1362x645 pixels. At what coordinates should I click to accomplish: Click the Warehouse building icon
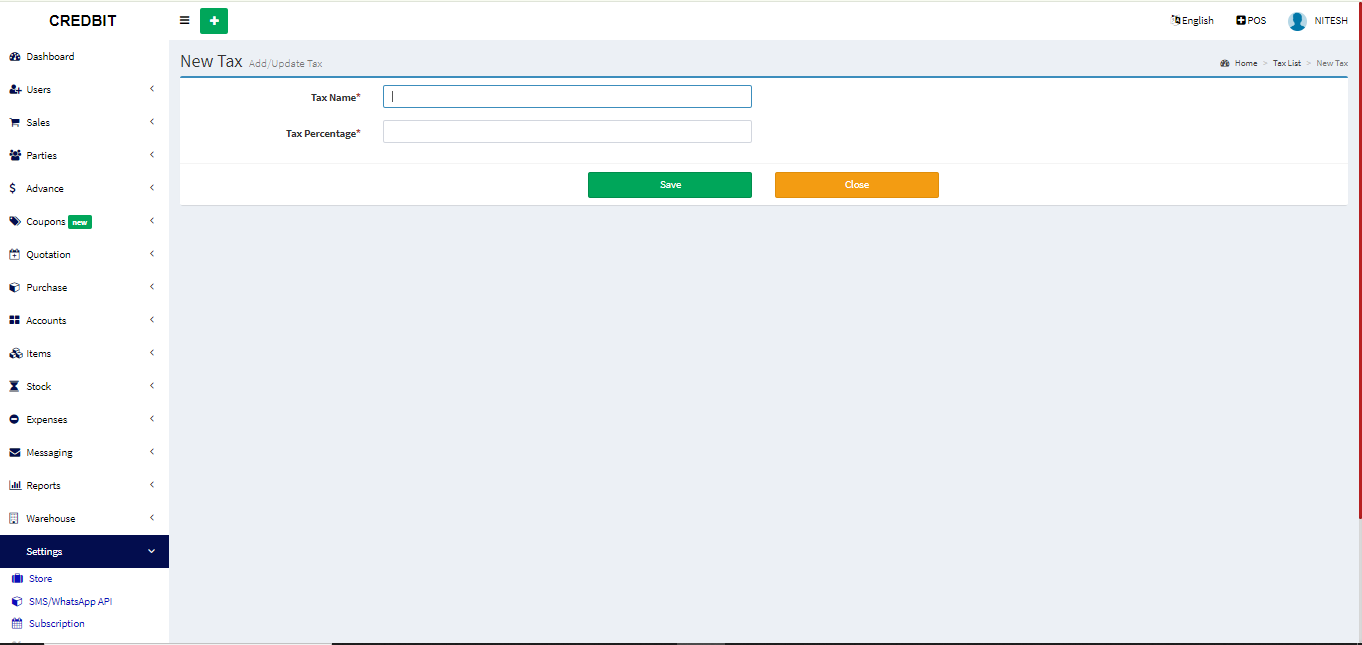15,519
